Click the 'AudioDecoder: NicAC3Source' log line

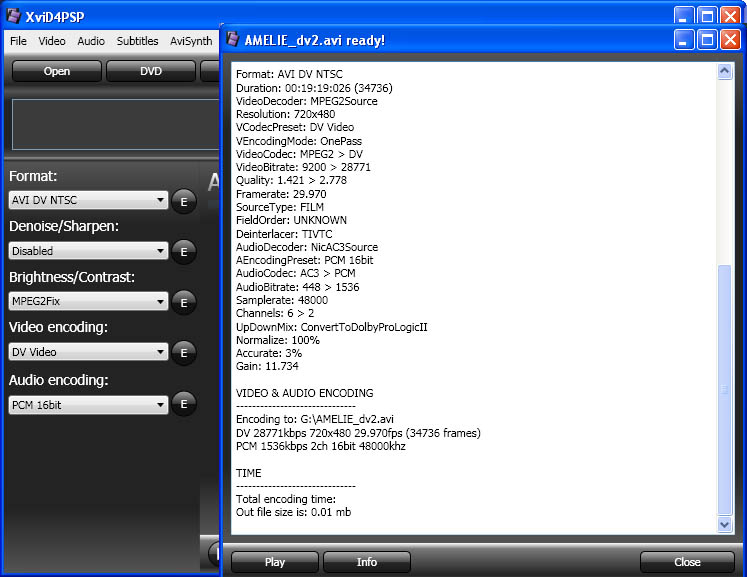(x=307, y=247)
